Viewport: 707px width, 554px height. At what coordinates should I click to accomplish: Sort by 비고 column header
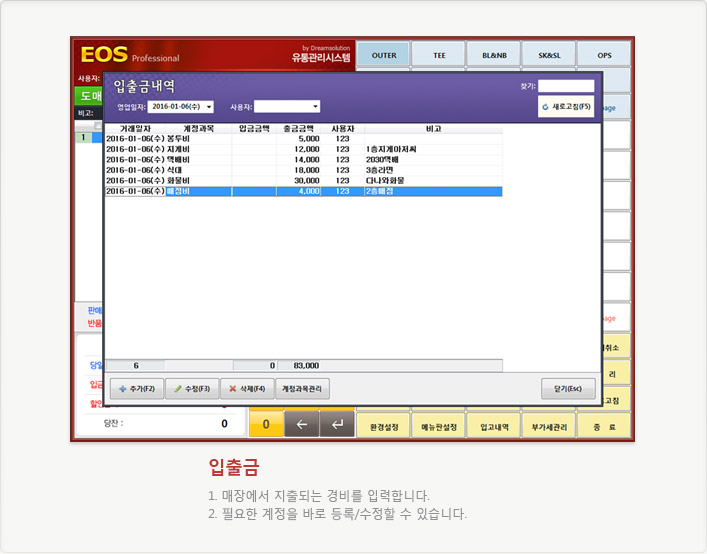(433, 129)
